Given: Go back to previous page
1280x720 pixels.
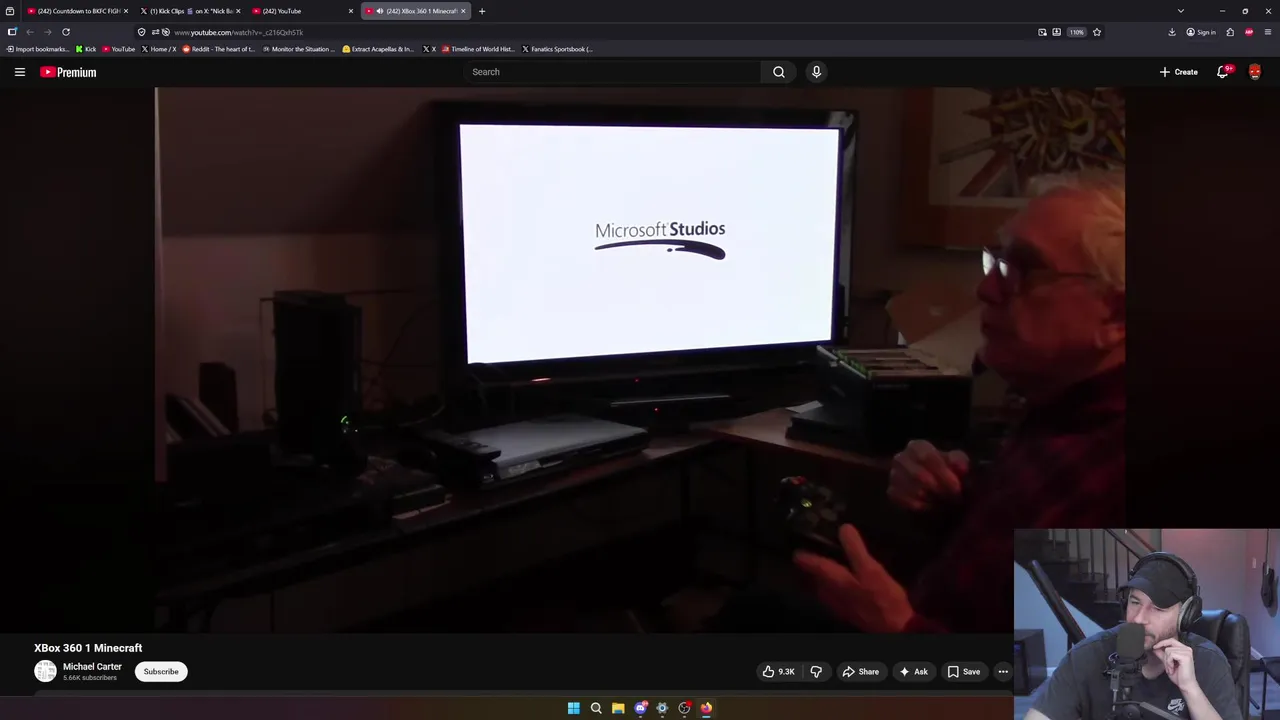Looking at the screenshot, I should pyautogui.click(x=30, y=32).
